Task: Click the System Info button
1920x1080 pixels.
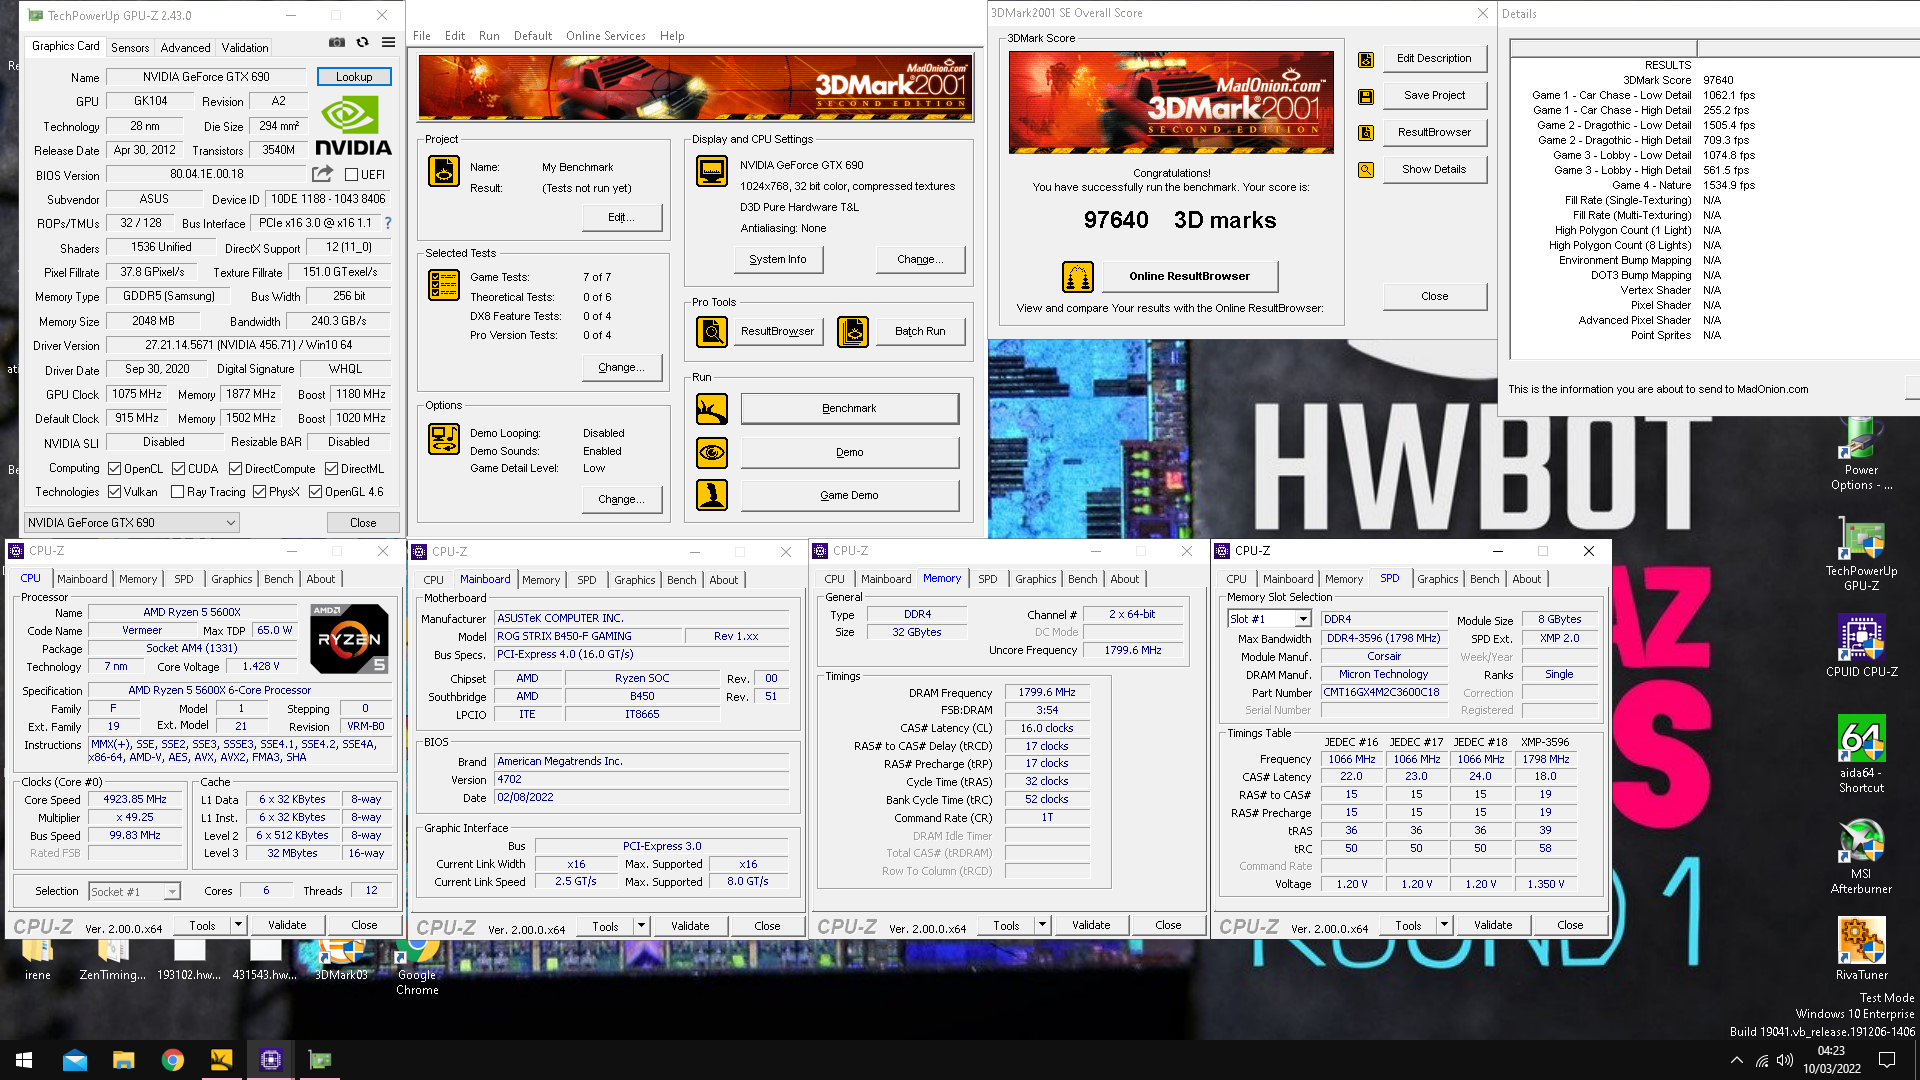Action: click(777, 259)
